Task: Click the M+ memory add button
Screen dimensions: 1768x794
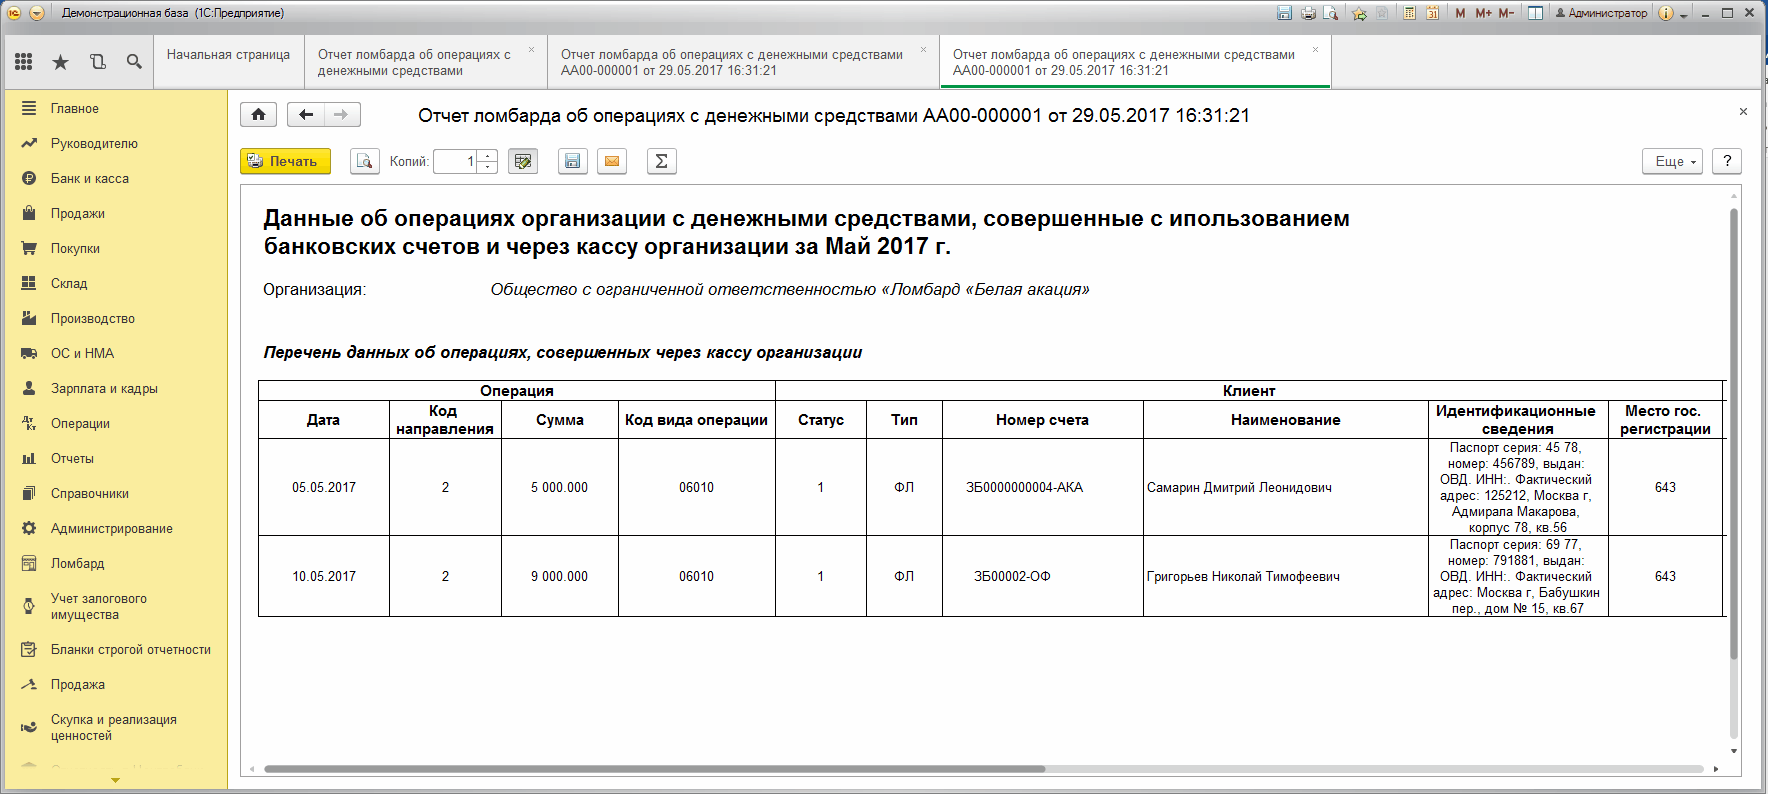Action: (x=1483, y=13)
